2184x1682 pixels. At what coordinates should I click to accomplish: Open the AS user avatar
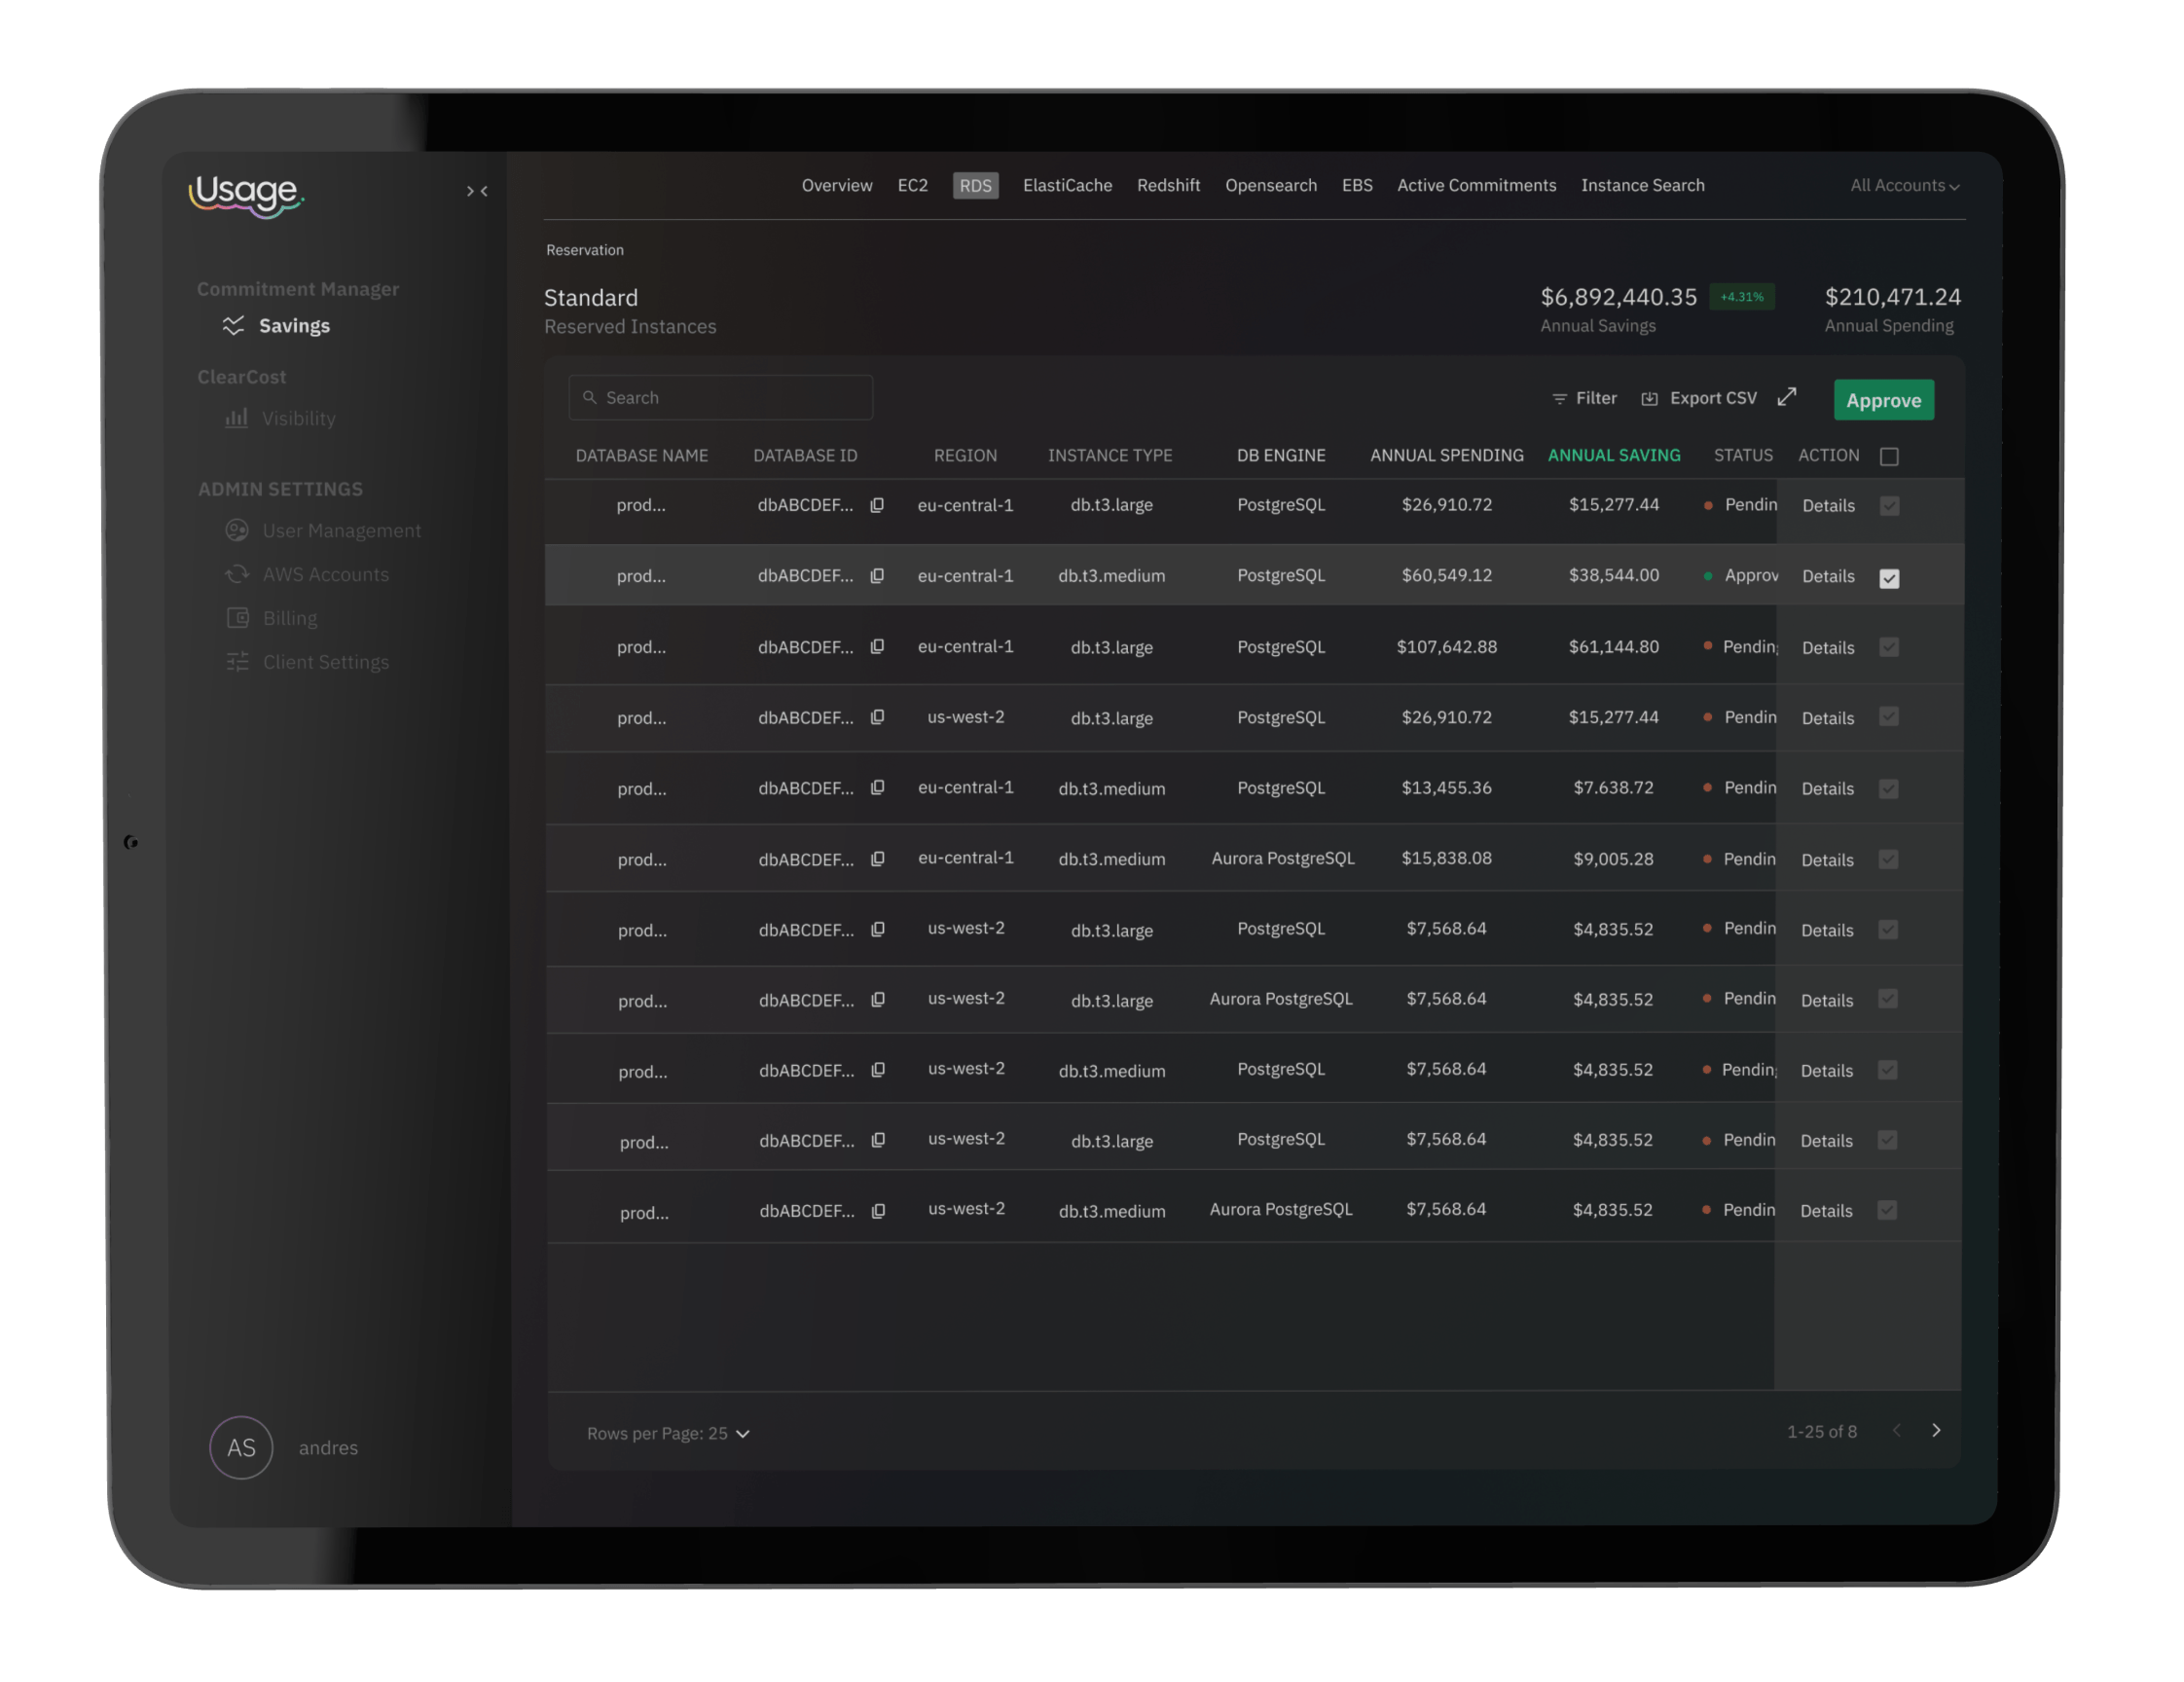241,1447
